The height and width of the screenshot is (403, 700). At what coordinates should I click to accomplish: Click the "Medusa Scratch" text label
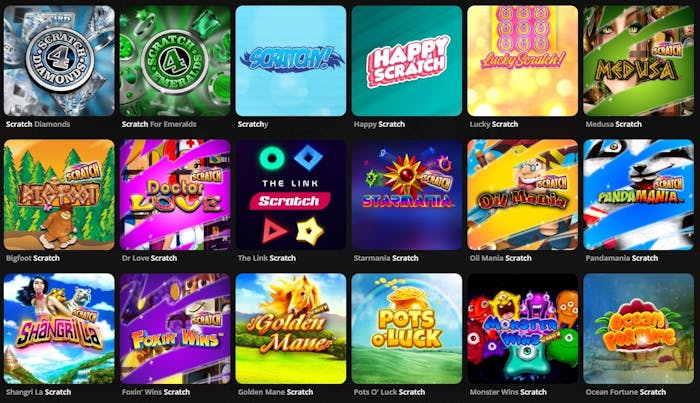pyautogui.click(x=613, y=124)
